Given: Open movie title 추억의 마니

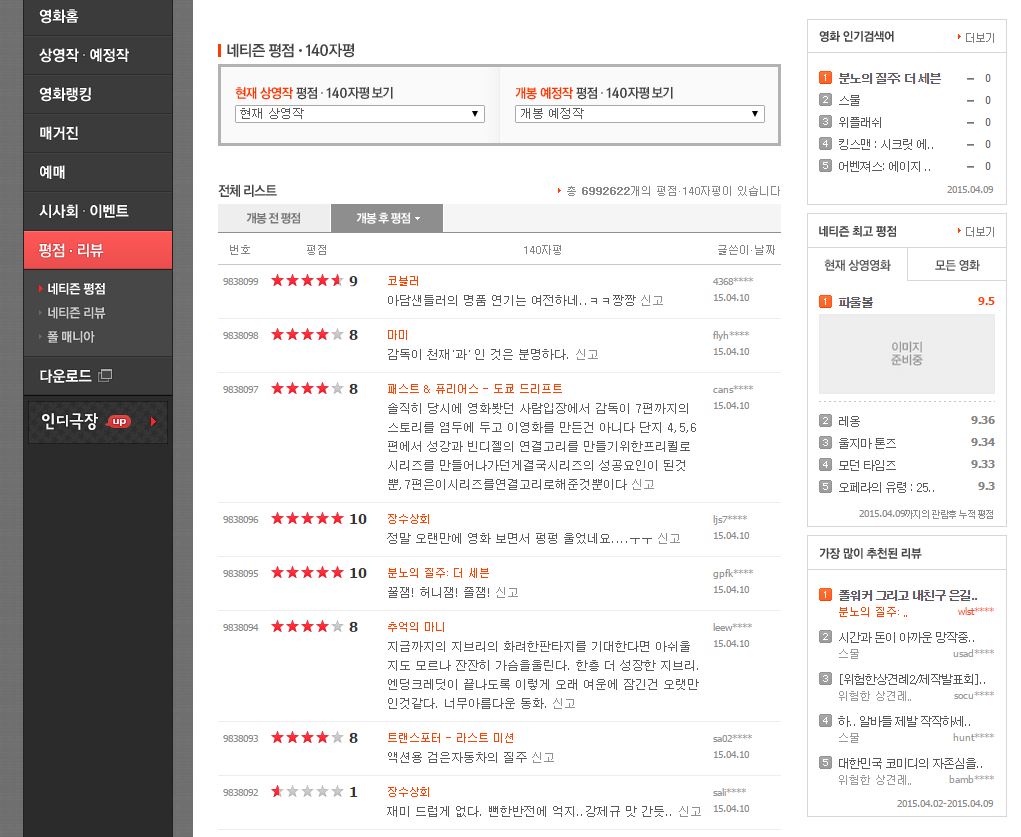Looking at the screenshot, I should (x=415, y=627).
